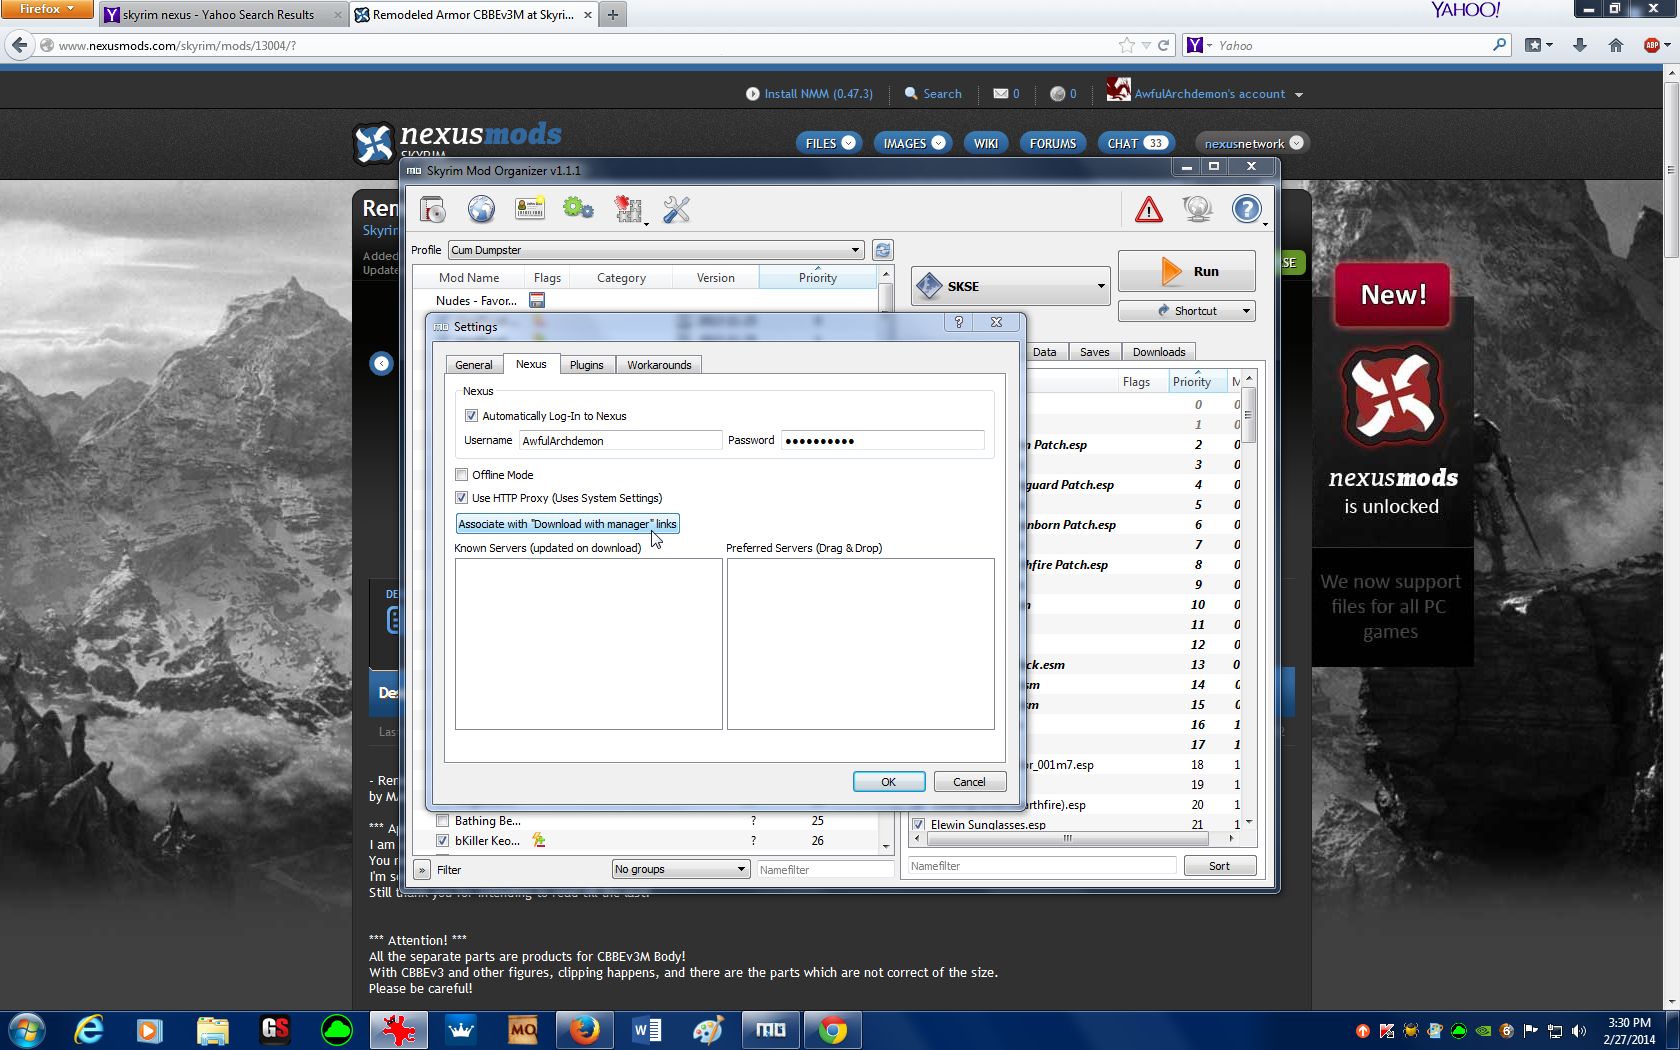Image resolution: width=1680 pixels, height=1050 pixels.
Task: Click the Run button
Action: pos(1186,271)
